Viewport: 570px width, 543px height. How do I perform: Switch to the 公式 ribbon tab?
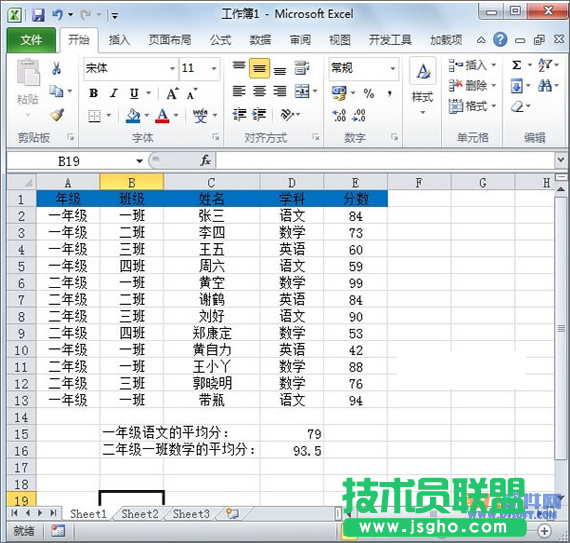[220, 40]
